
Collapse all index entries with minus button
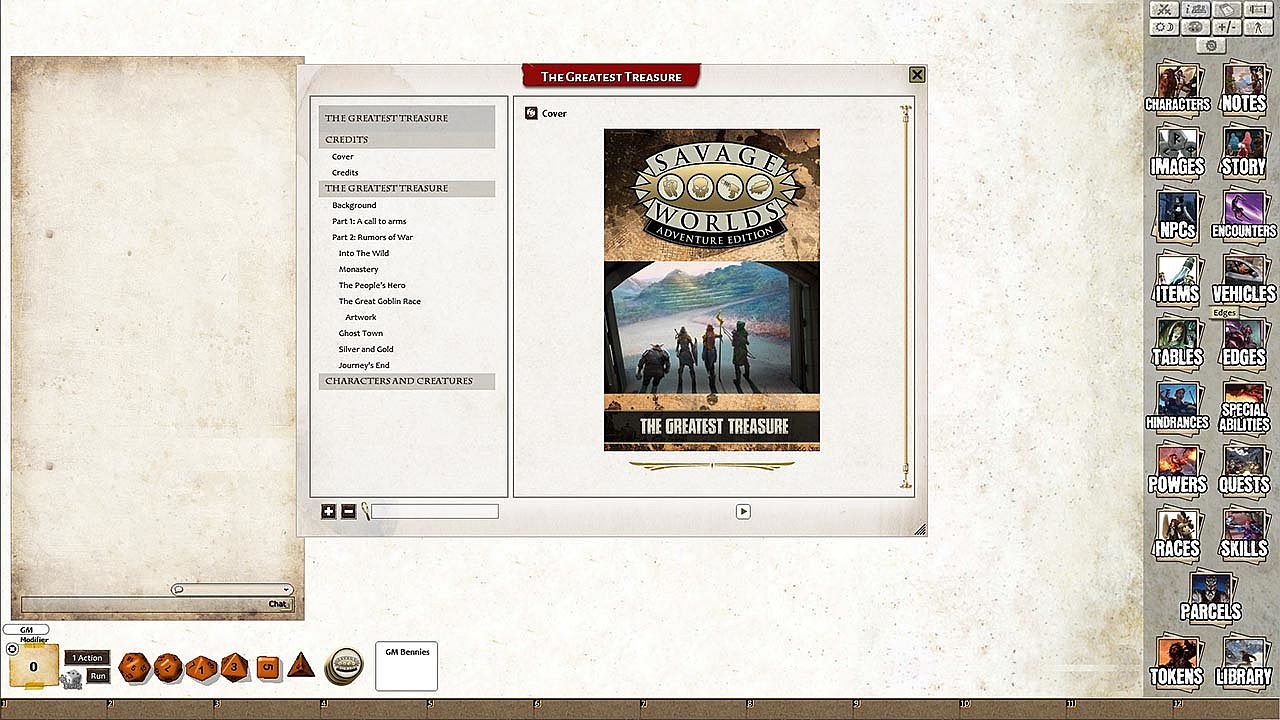coord(348,511)
